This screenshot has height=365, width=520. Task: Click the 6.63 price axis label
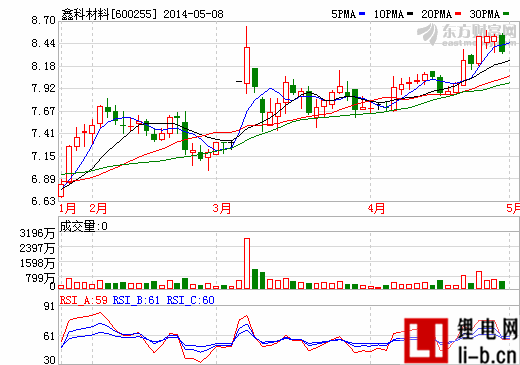[43, 201]
